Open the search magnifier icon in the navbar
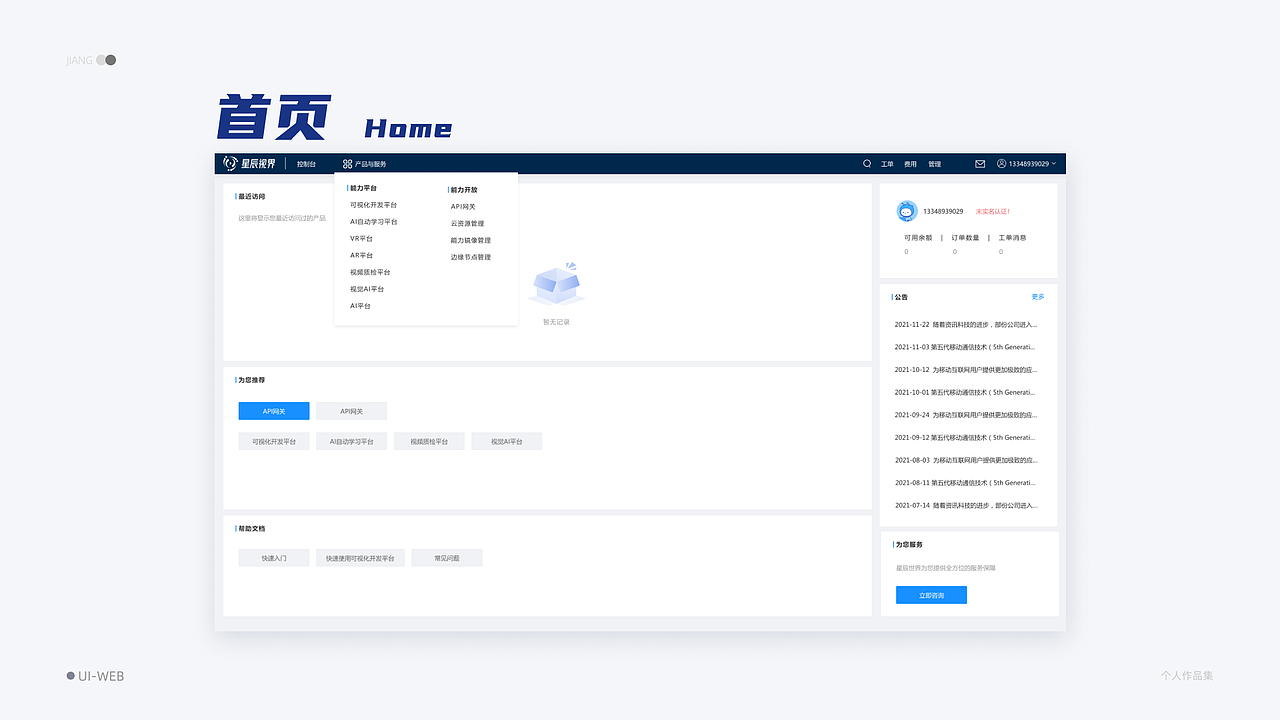Screen dimensions: 1280x720 (867, 163)
